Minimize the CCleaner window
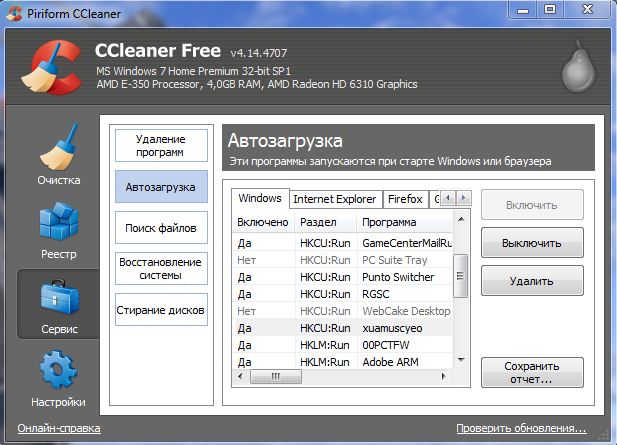This screenshot has width=617, height=445. click(523, 9)
